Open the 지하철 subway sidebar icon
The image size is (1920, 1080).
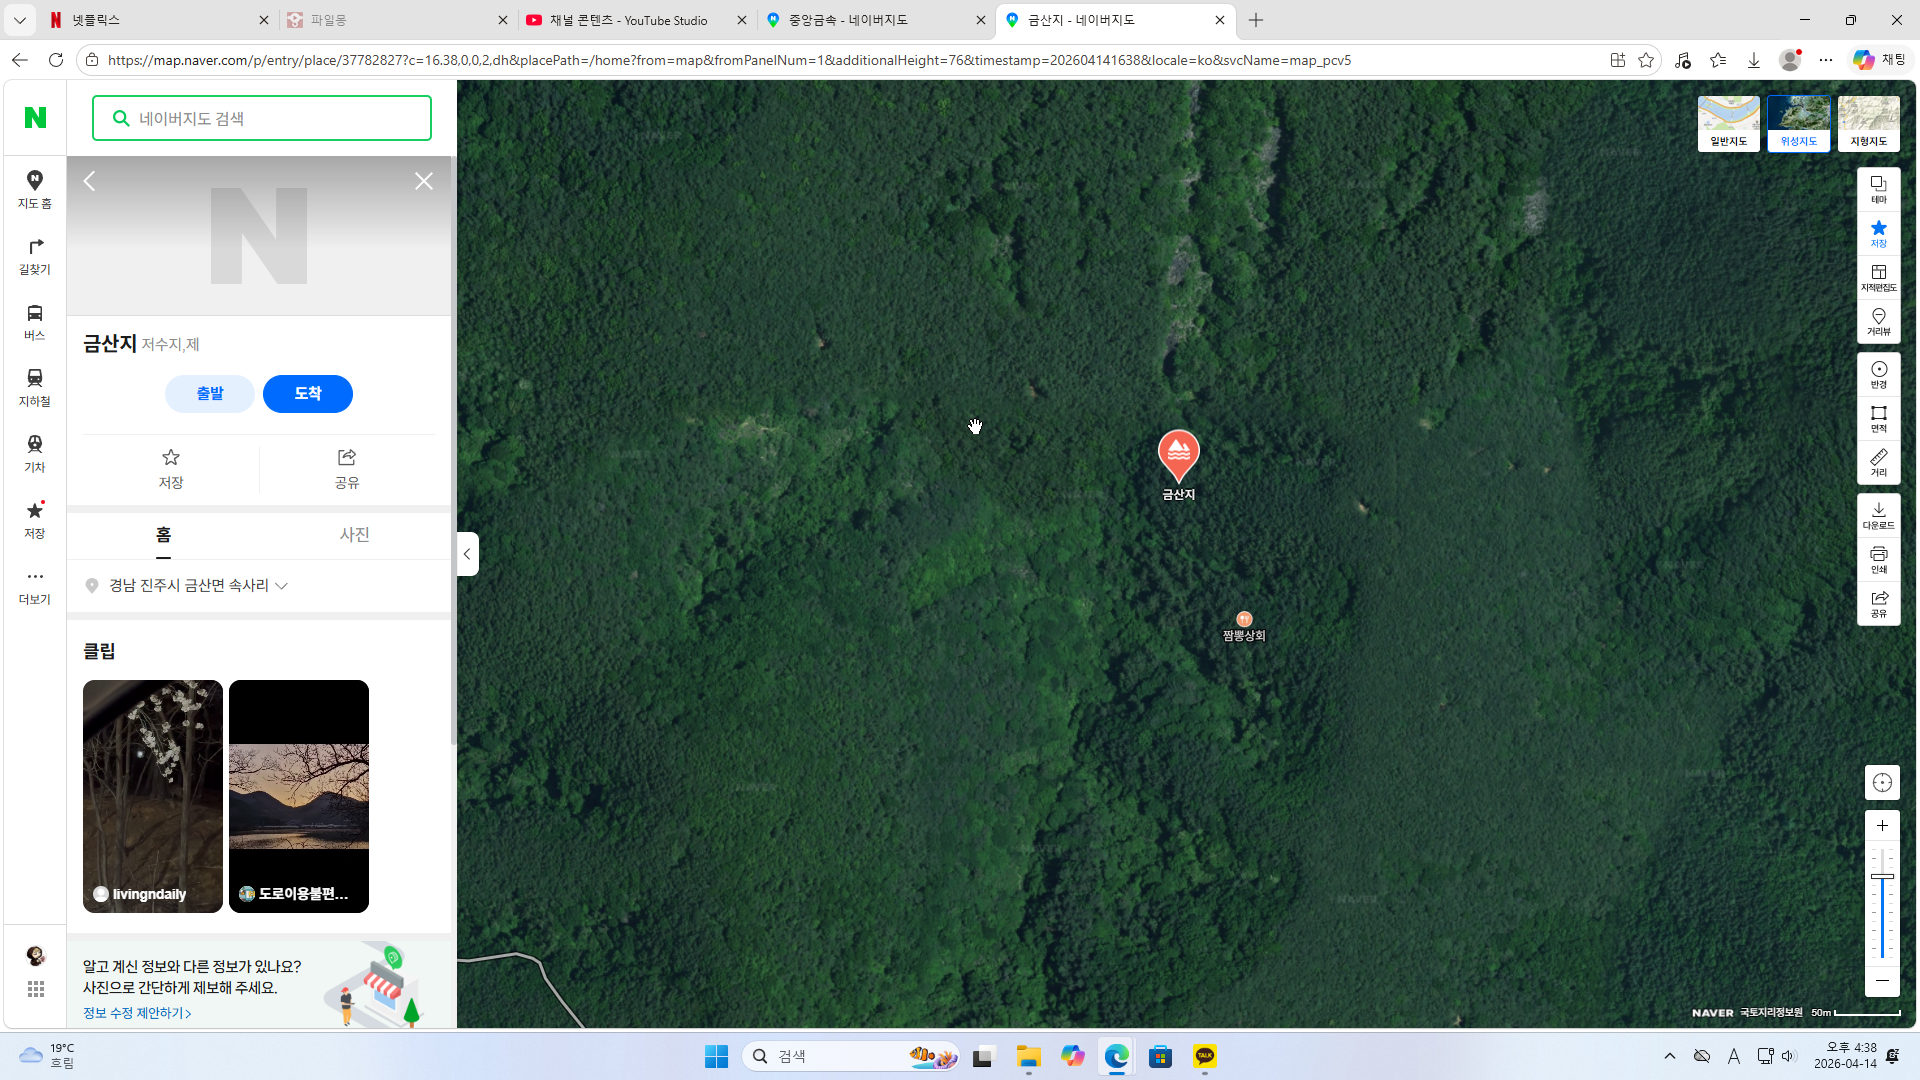(x=35, y=388)
